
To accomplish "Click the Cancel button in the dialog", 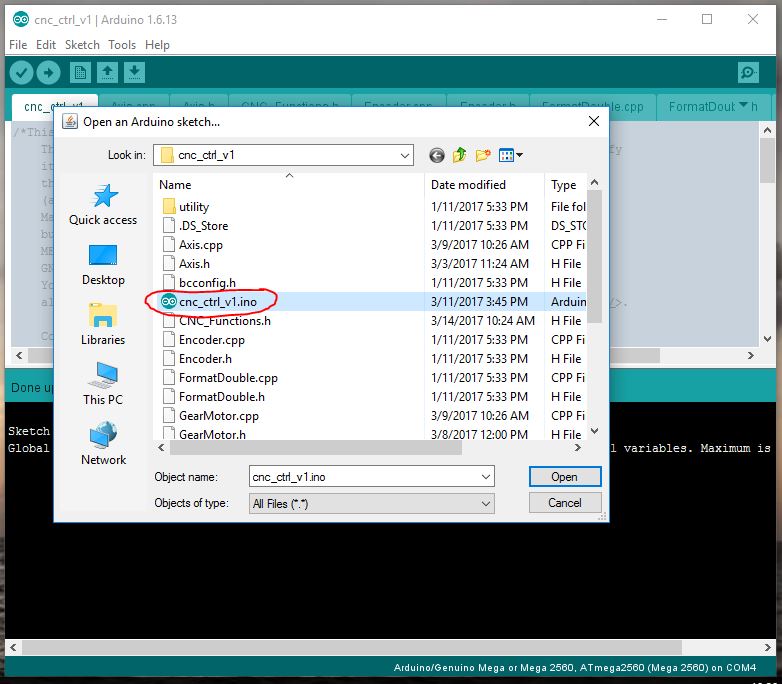I will (x=565, y=503).
